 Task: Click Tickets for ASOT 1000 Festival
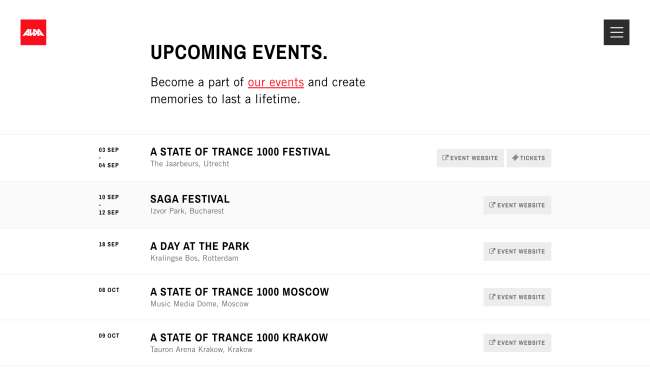529,158
